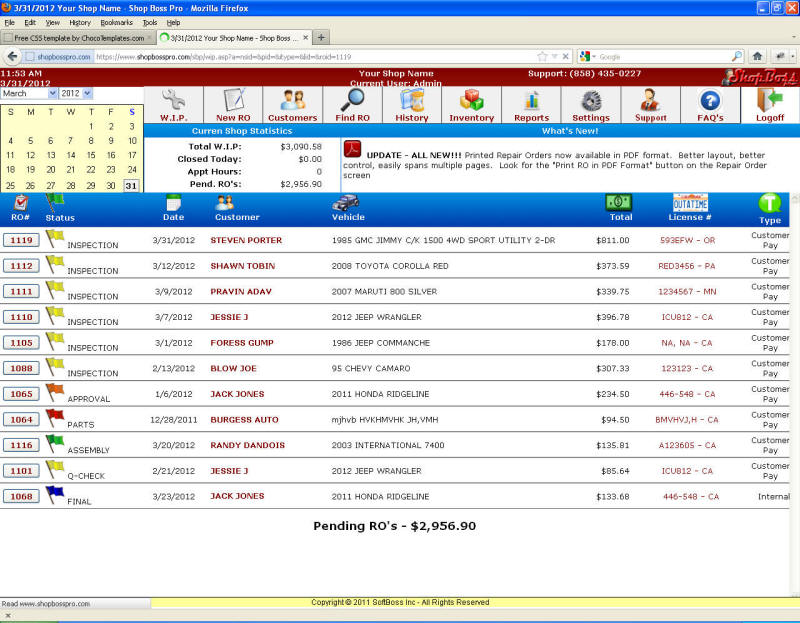Open repair order 1088

tap(21, 368)
